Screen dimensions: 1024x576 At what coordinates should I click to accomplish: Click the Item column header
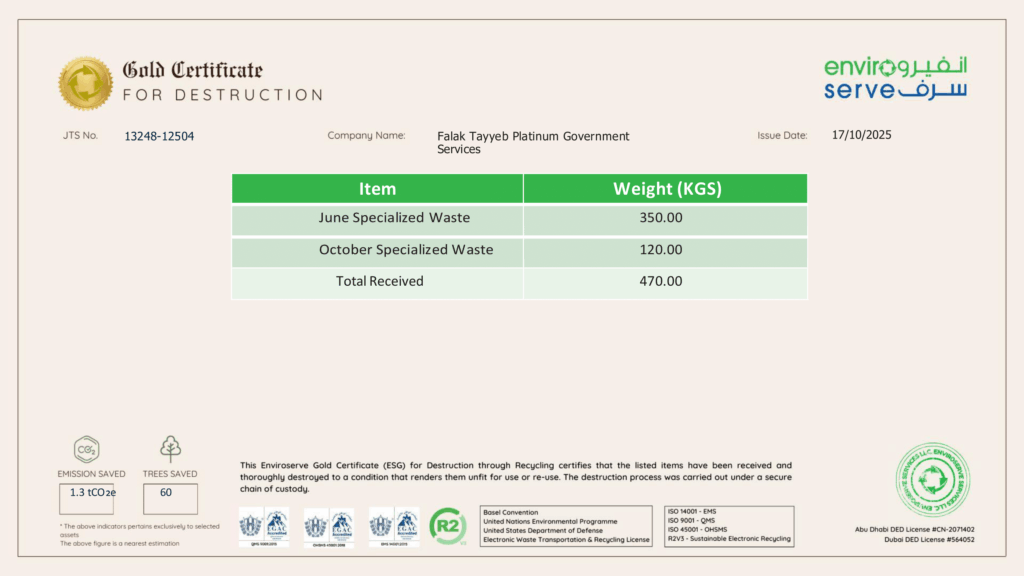377,189
